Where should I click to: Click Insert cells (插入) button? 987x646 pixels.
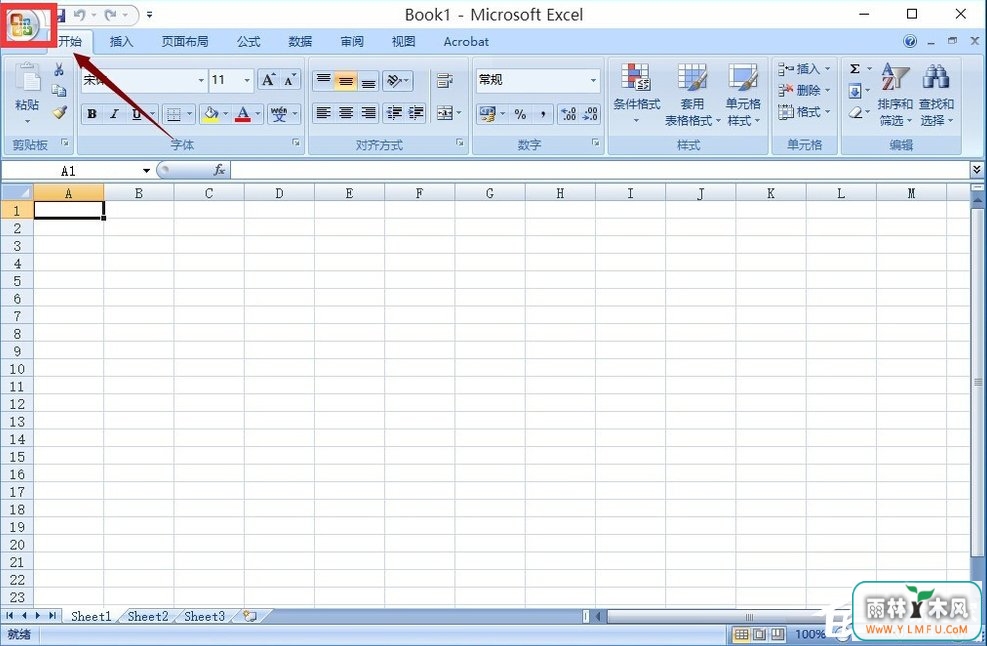click(x=803, y=69)
